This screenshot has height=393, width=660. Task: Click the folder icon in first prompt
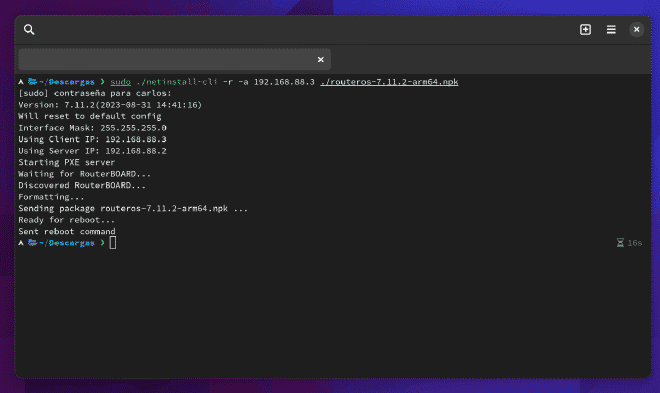tap(32, 82)
